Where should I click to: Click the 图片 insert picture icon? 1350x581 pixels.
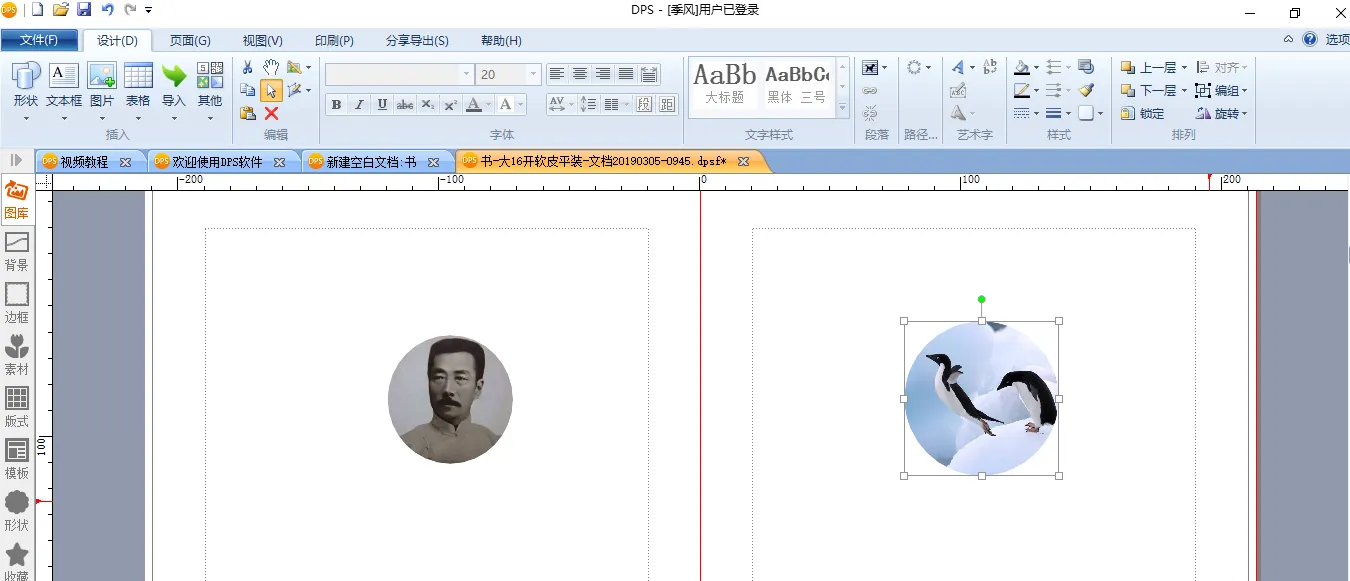[102, 77]
